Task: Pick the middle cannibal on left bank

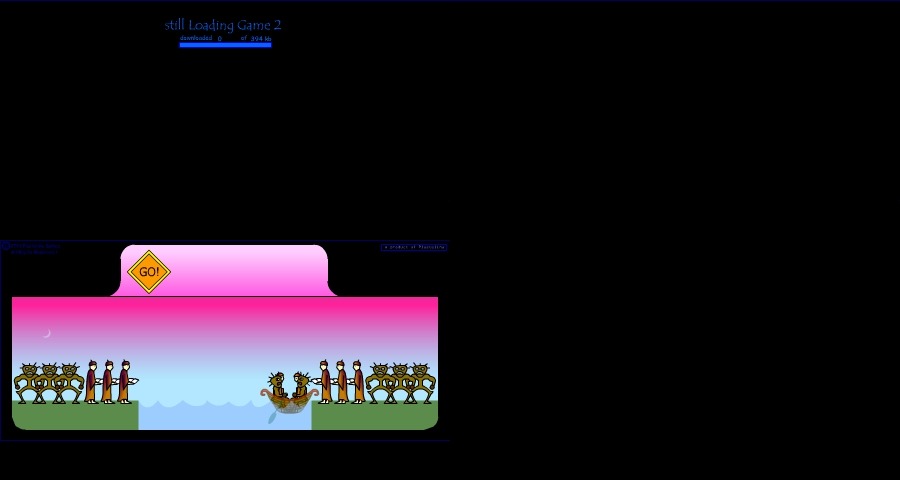Action: [x=48, y=383]
